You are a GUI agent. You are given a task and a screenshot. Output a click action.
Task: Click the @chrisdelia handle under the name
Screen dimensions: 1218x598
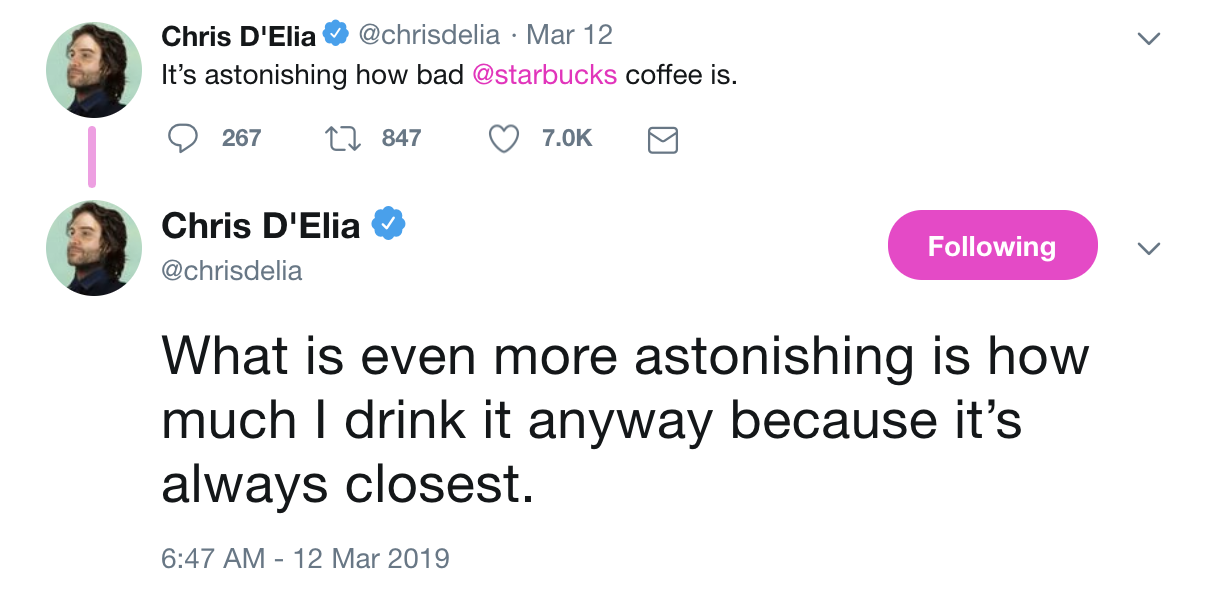231,268
